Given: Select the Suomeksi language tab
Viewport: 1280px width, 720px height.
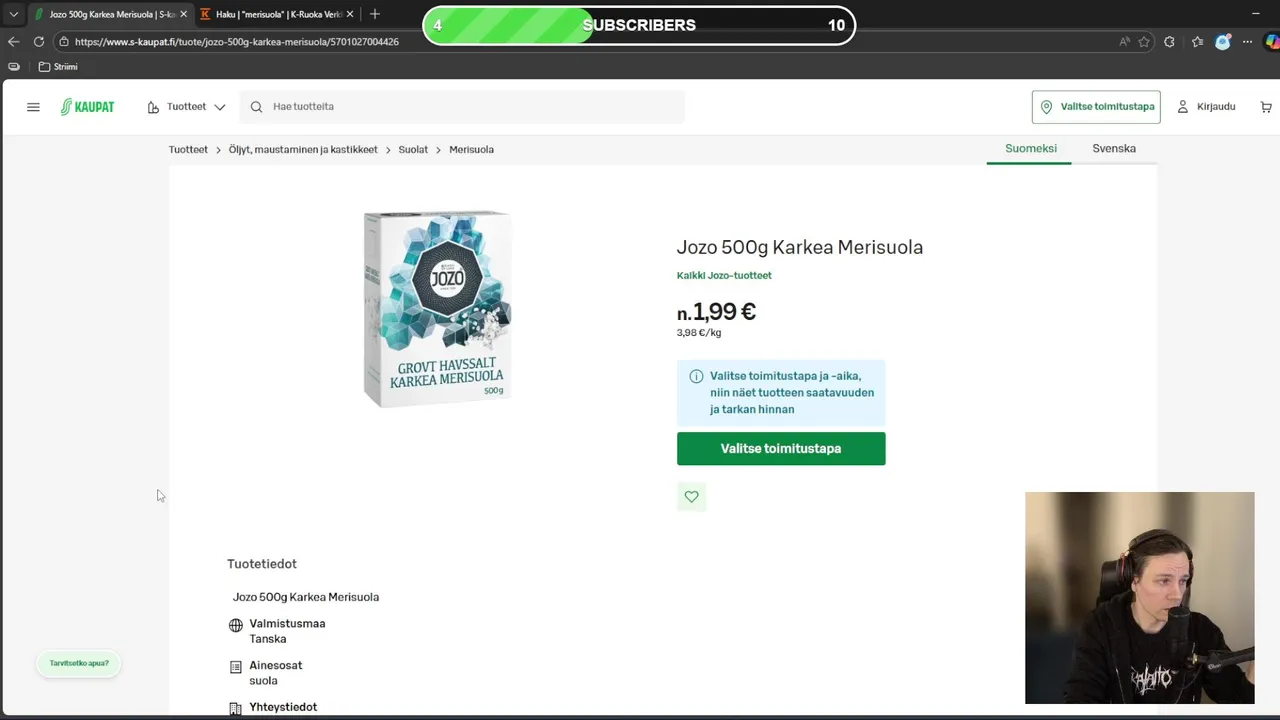Looking at the screenshot, I should tap(1030, 149).
